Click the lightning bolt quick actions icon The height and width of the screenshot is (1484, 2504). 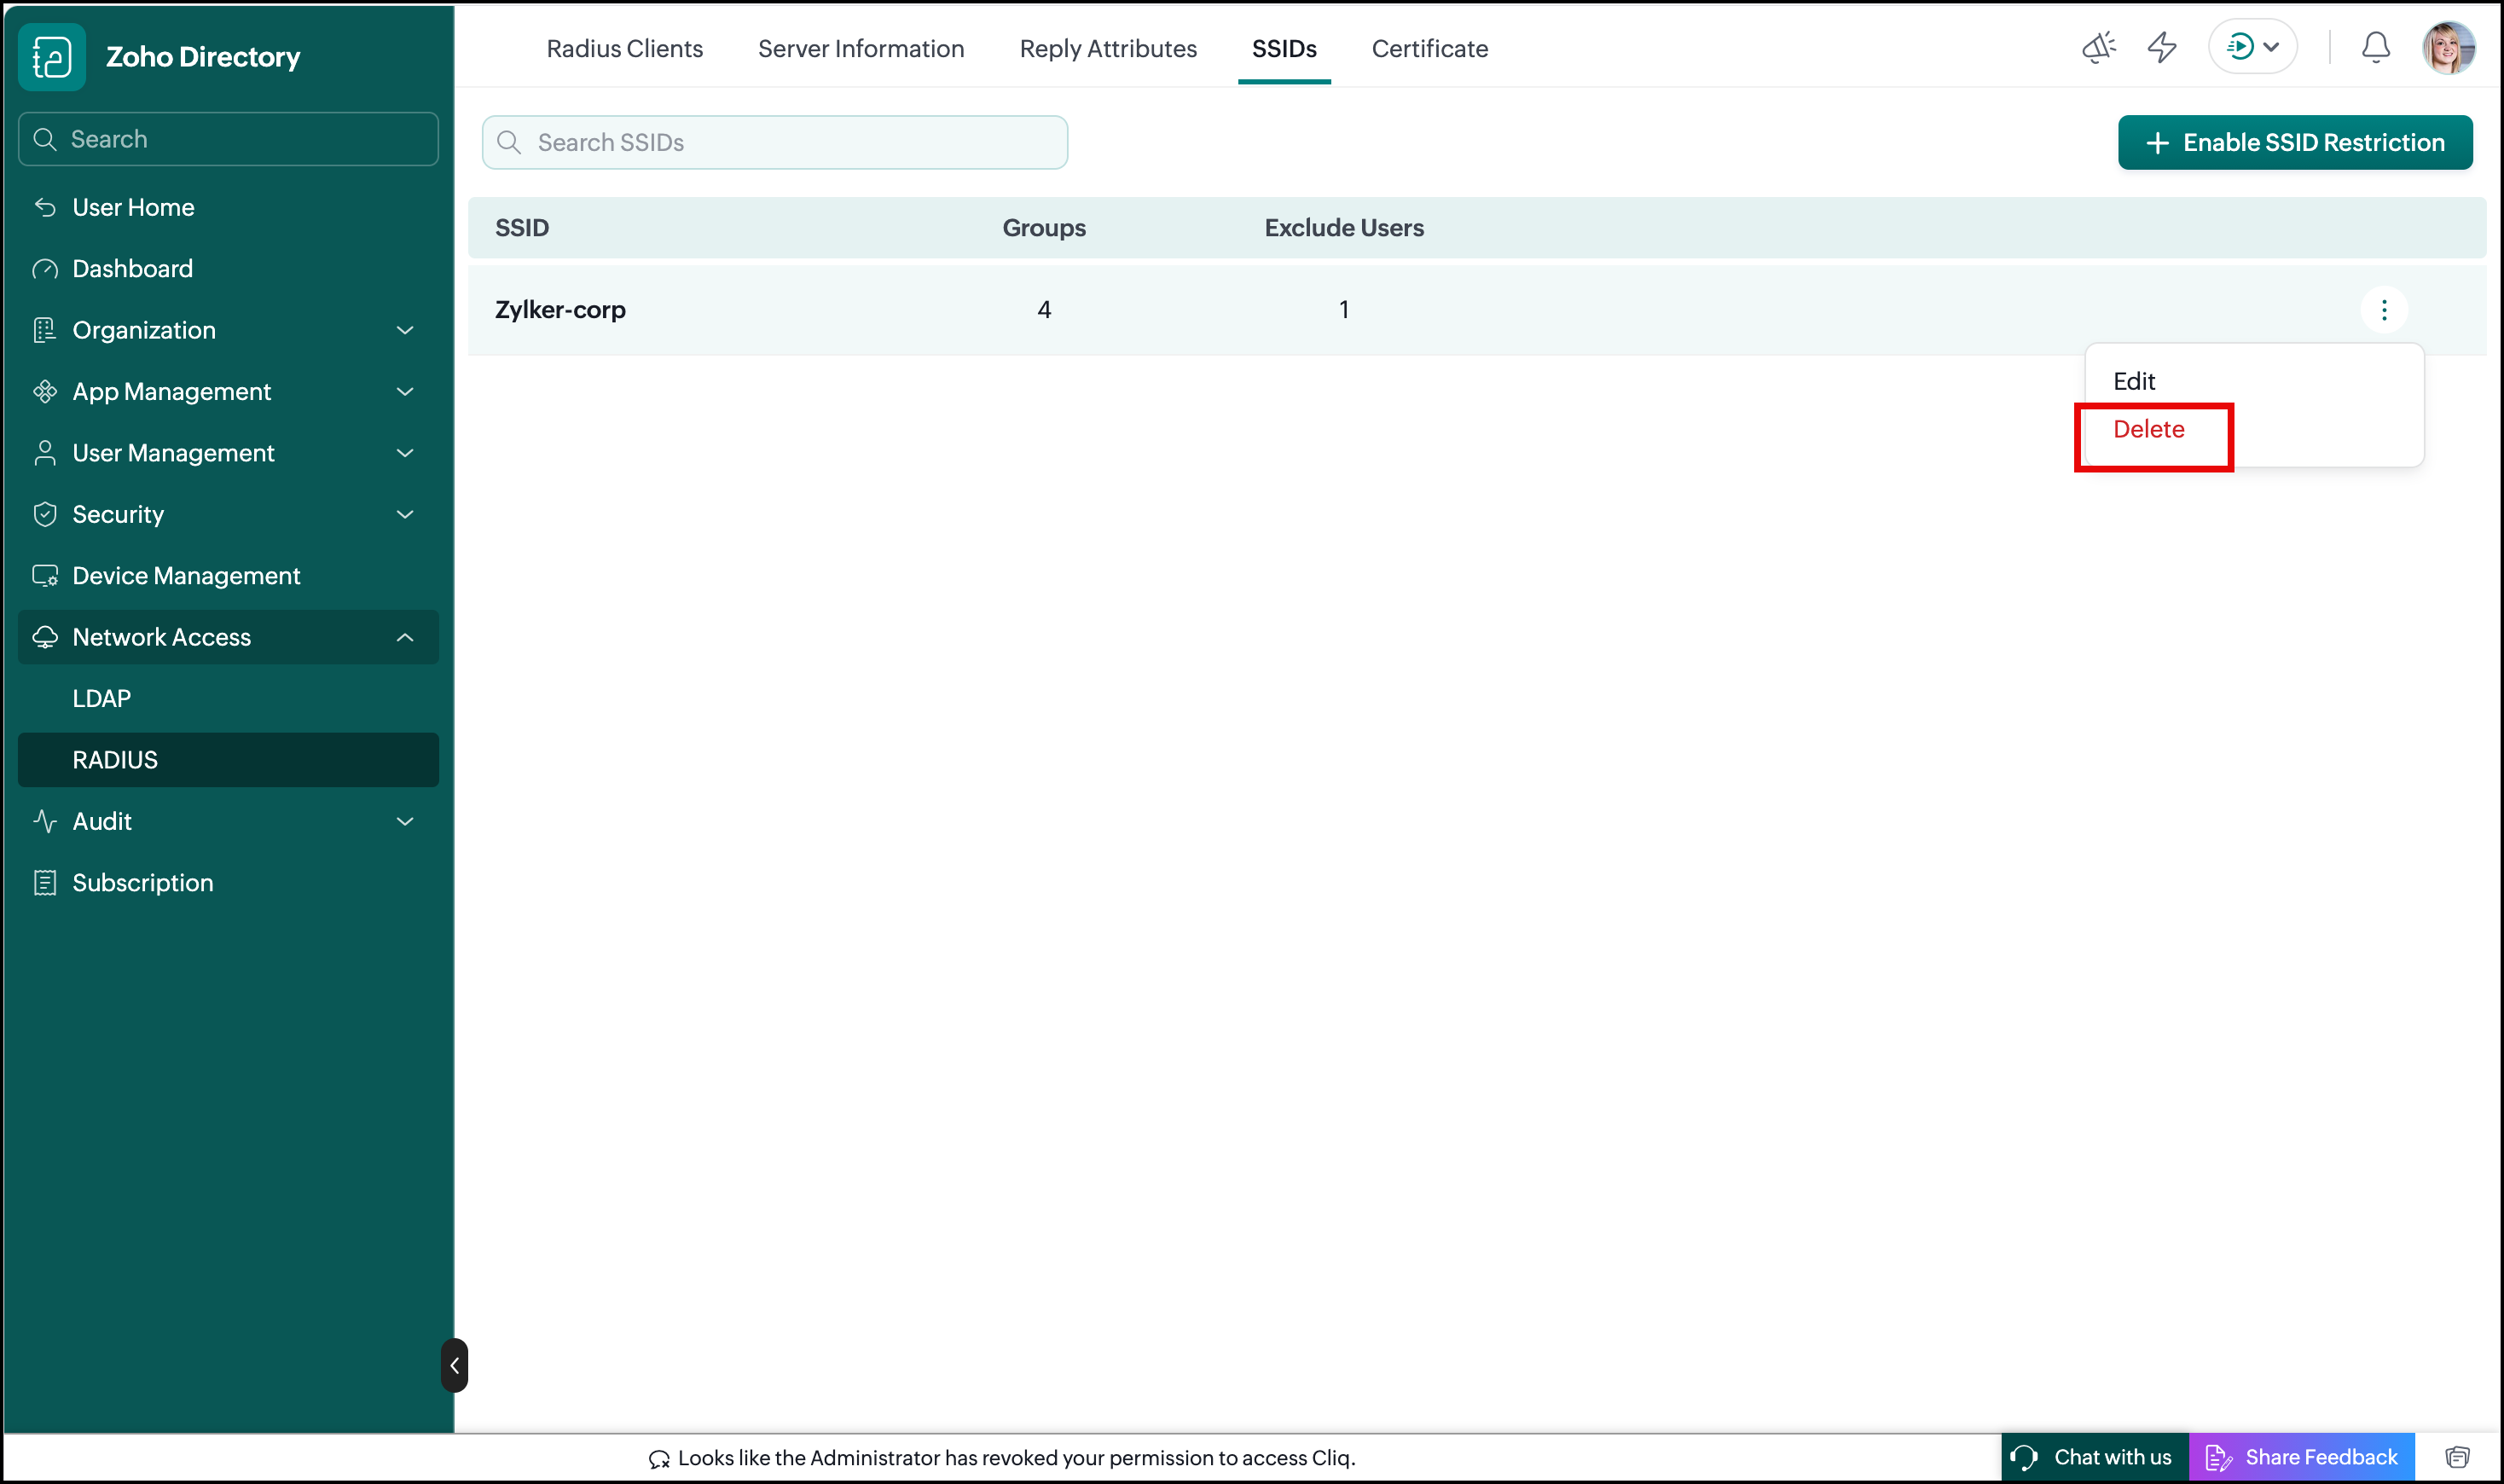point(2162,48)
